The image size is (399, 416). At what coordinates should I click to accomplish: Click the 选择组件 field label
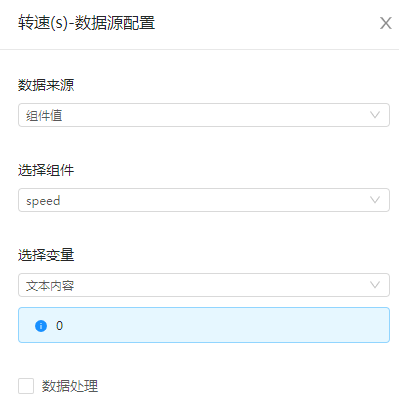point(46,170)
